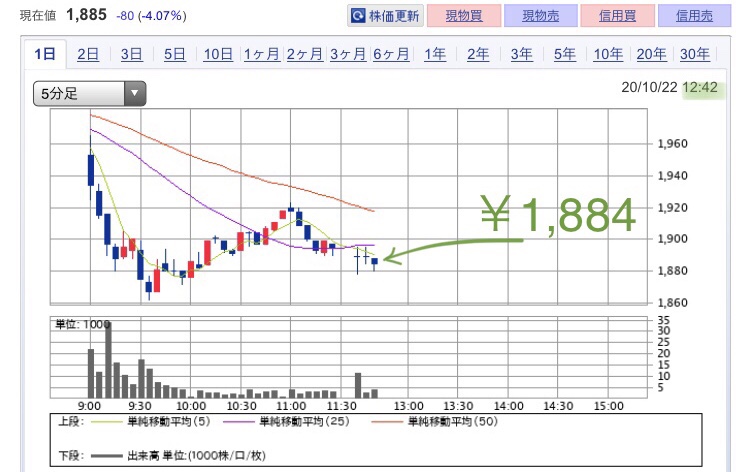Click the 1,940 price axis label
The height and width of the screenshot is (472, 736).
673,176
